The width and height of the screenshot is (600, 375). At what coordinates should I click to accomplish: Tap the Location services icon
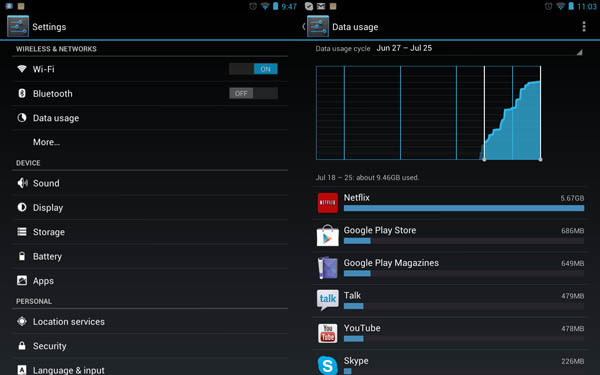click(22, 321)
